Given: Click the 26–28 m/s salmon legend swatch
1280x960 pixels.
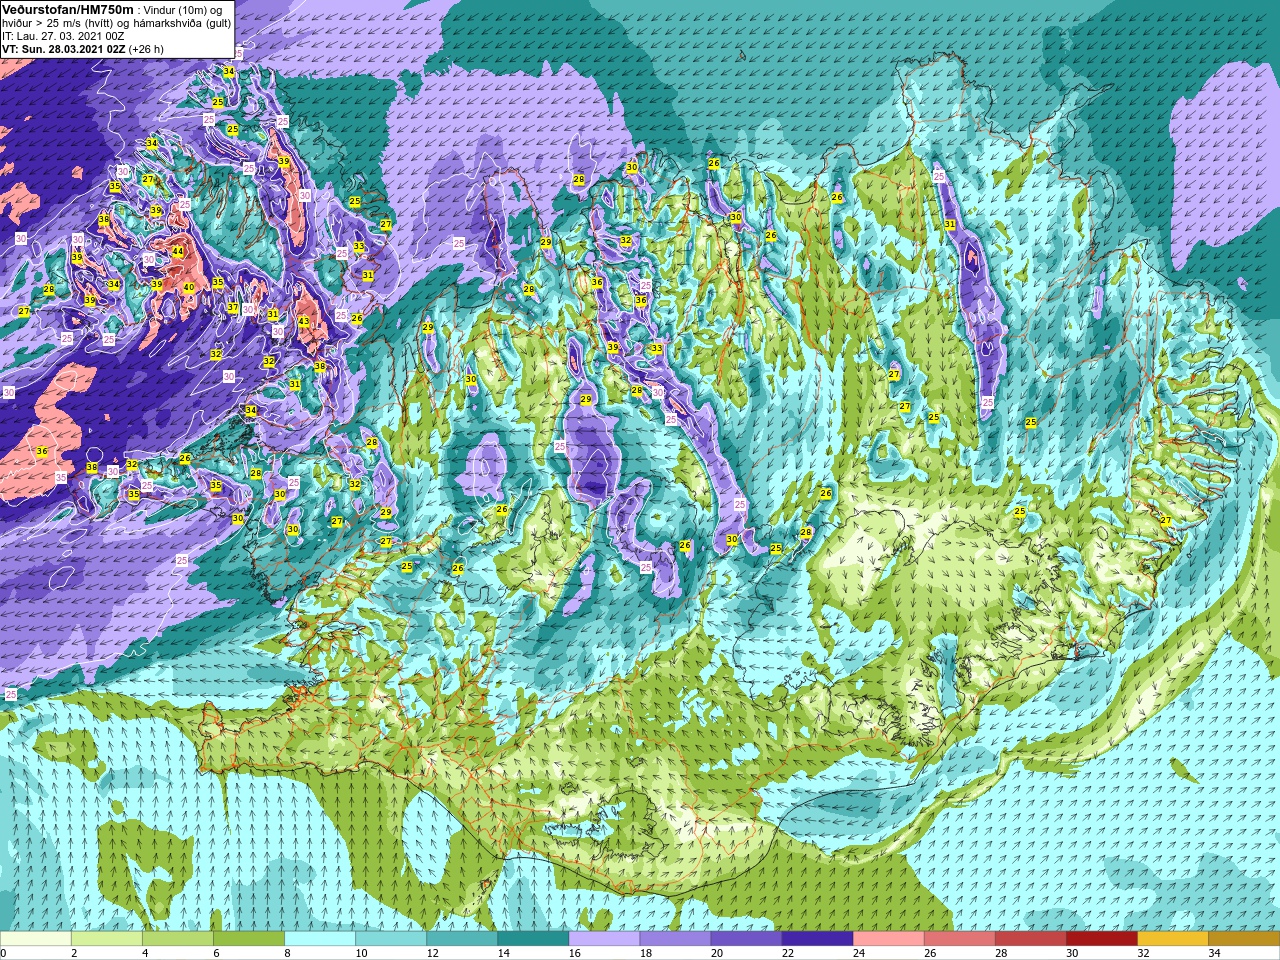Looking at the screenshot, I should pyautogui.click(x=959, y=939).
